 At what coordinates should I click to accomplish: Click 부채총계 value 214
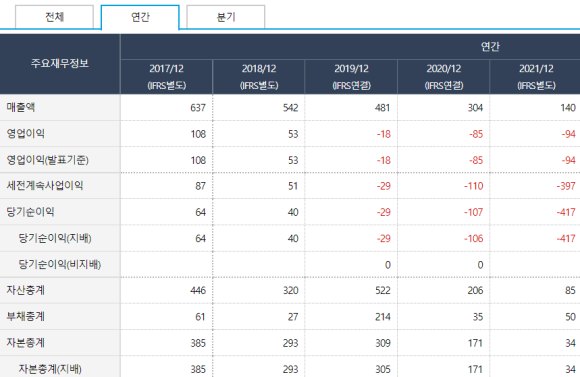point(383,317)
